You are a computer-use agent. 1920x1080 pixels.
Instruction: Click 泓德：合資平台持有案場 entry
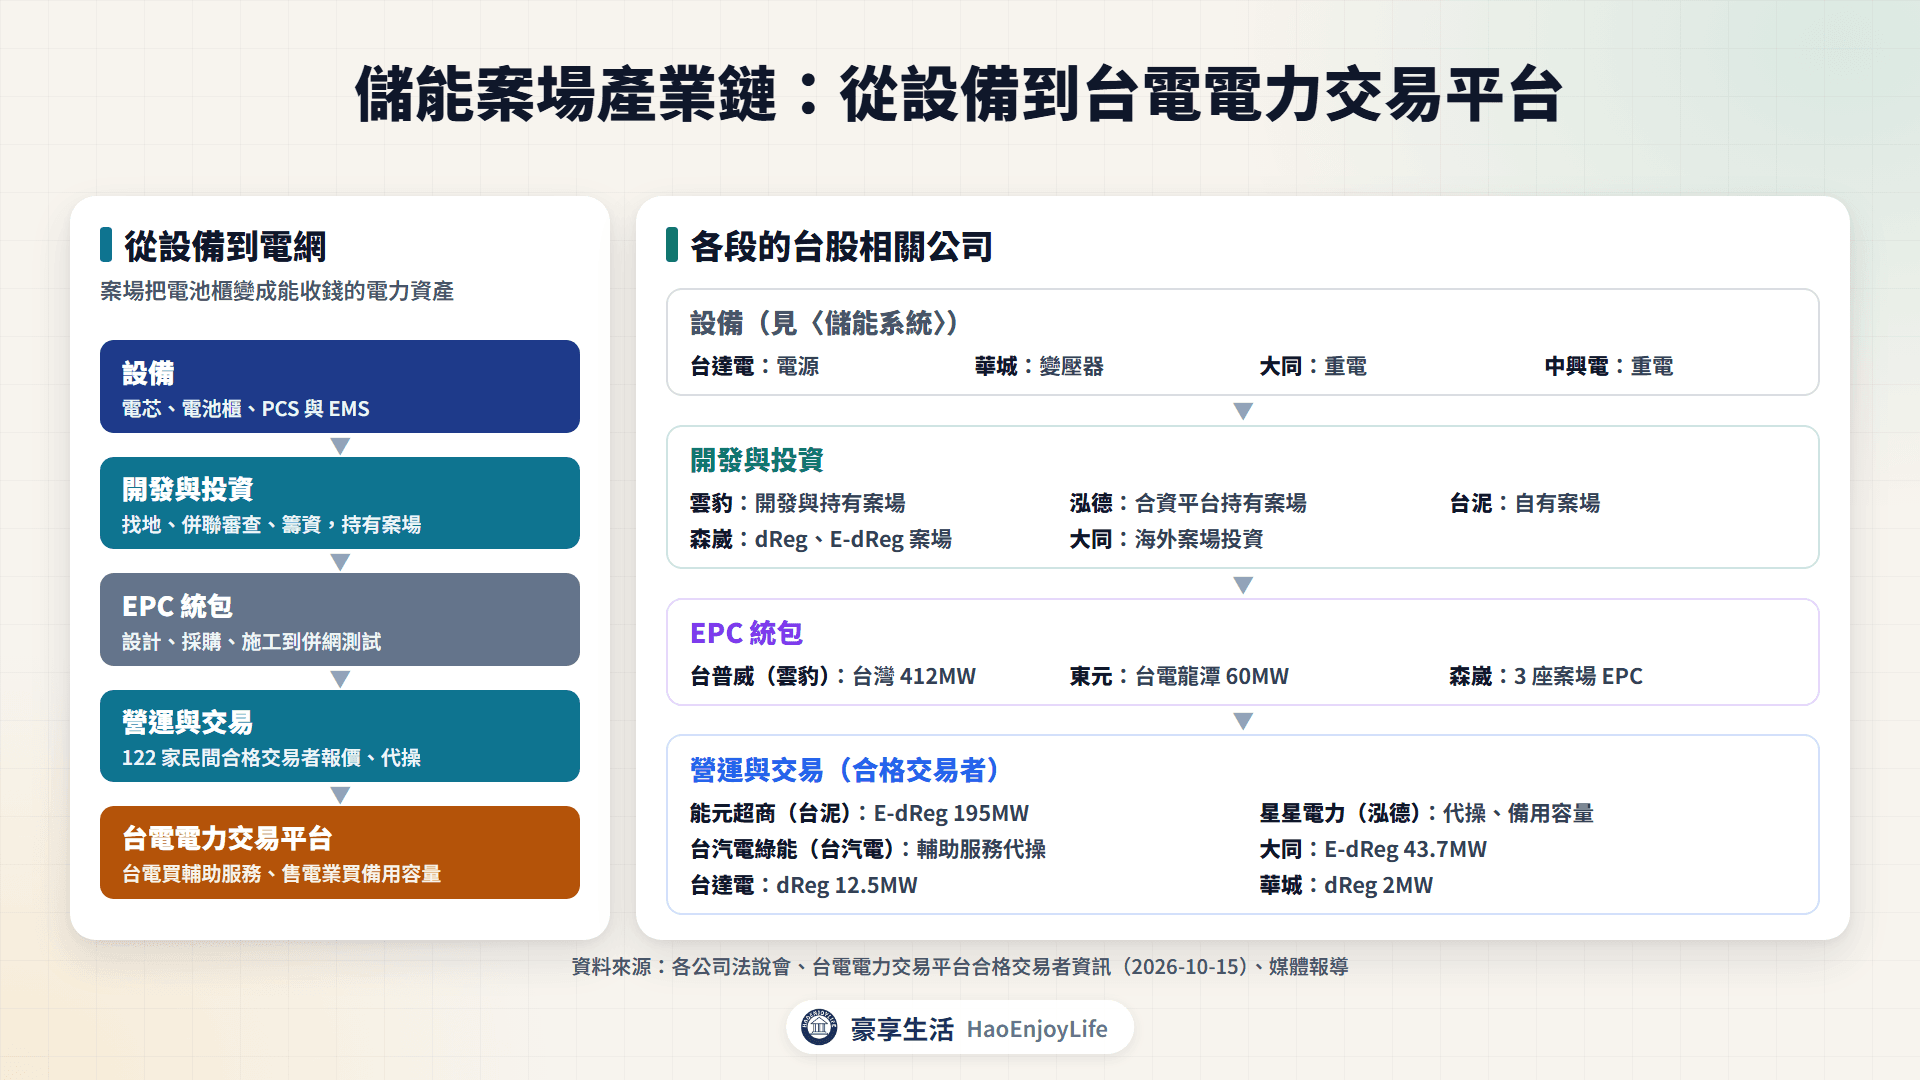(x=1188, y=503)
